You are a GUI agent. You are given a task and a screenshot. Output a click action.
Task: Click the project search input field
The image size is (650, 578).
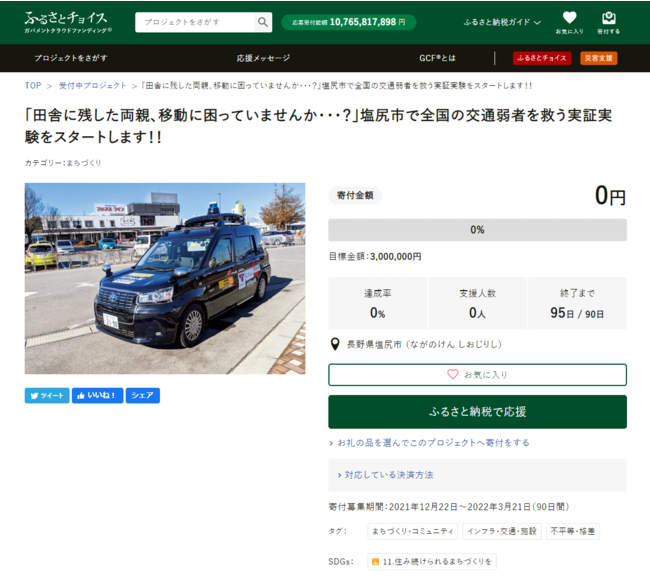[195, 22]
